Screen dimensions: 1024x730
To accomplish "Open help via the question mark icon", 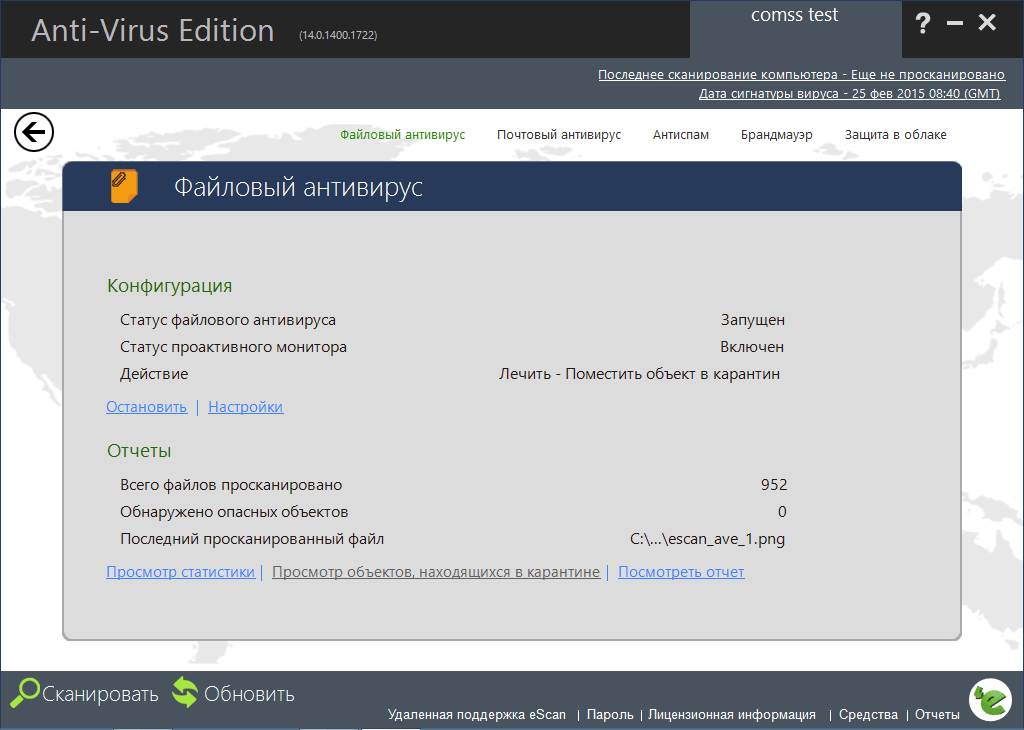I will pos(922,22).
